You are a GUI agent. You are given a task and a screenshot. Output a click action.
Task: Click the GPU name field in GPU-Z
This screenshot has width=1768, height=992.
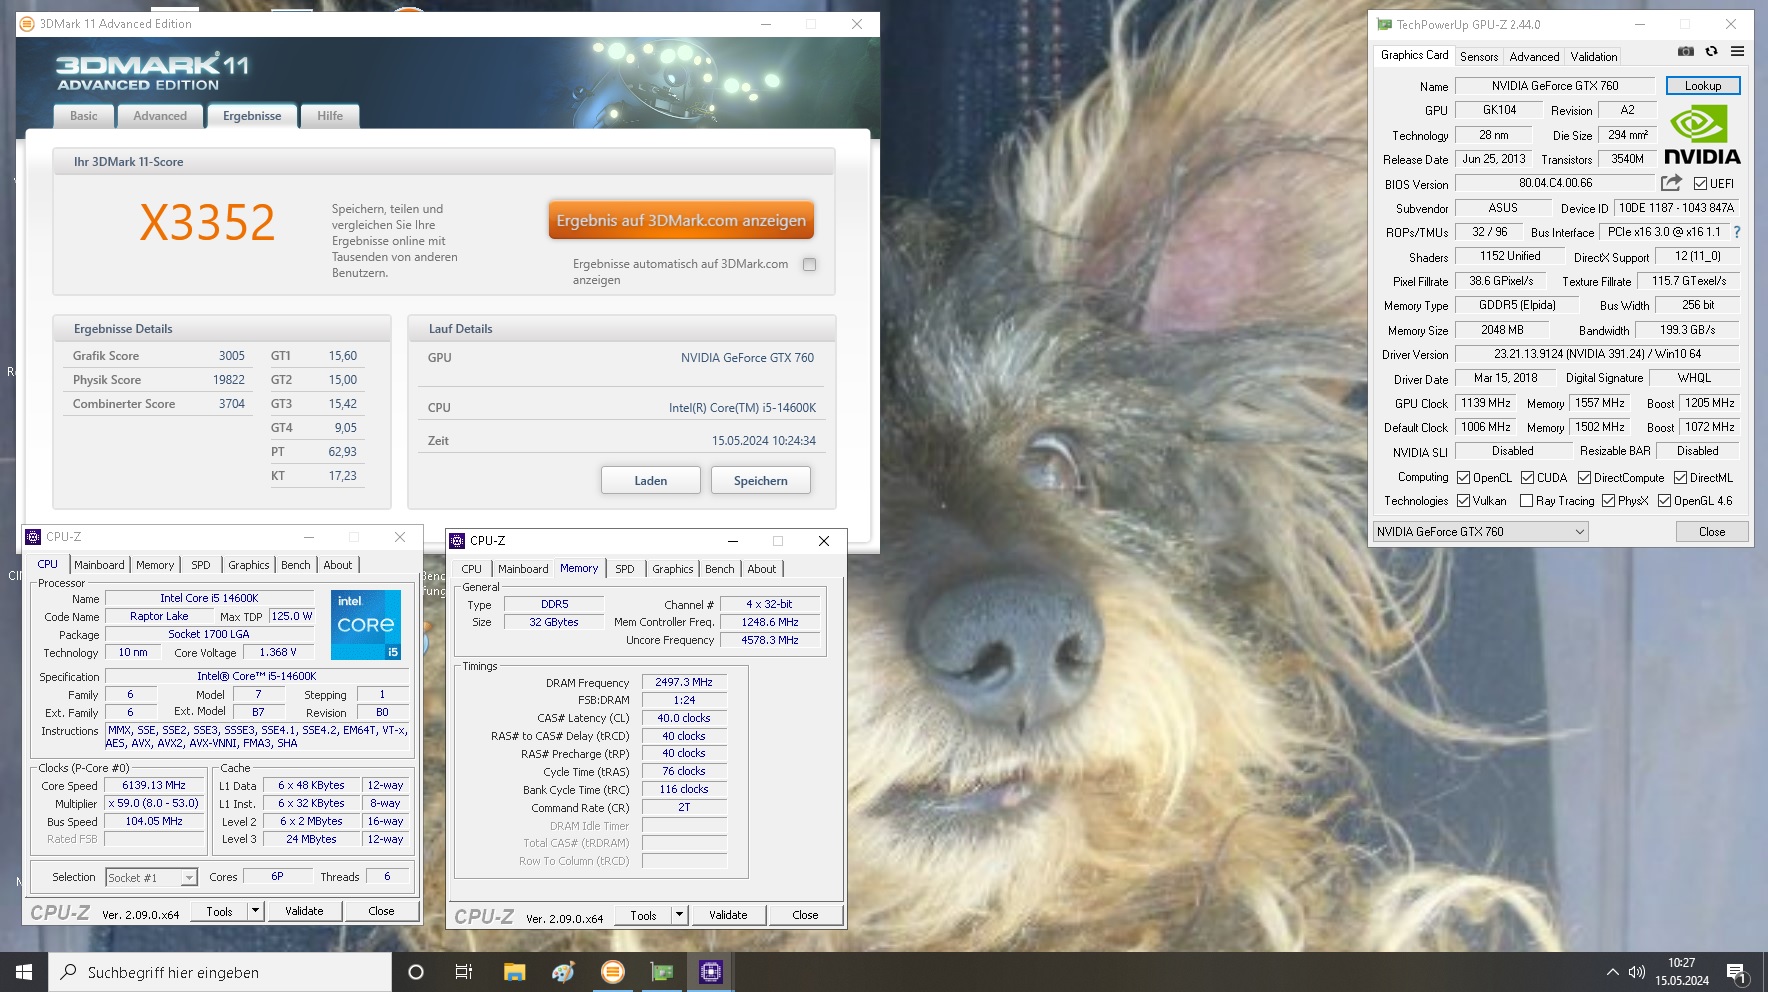pyautogui.click(x=1555, y=86)
